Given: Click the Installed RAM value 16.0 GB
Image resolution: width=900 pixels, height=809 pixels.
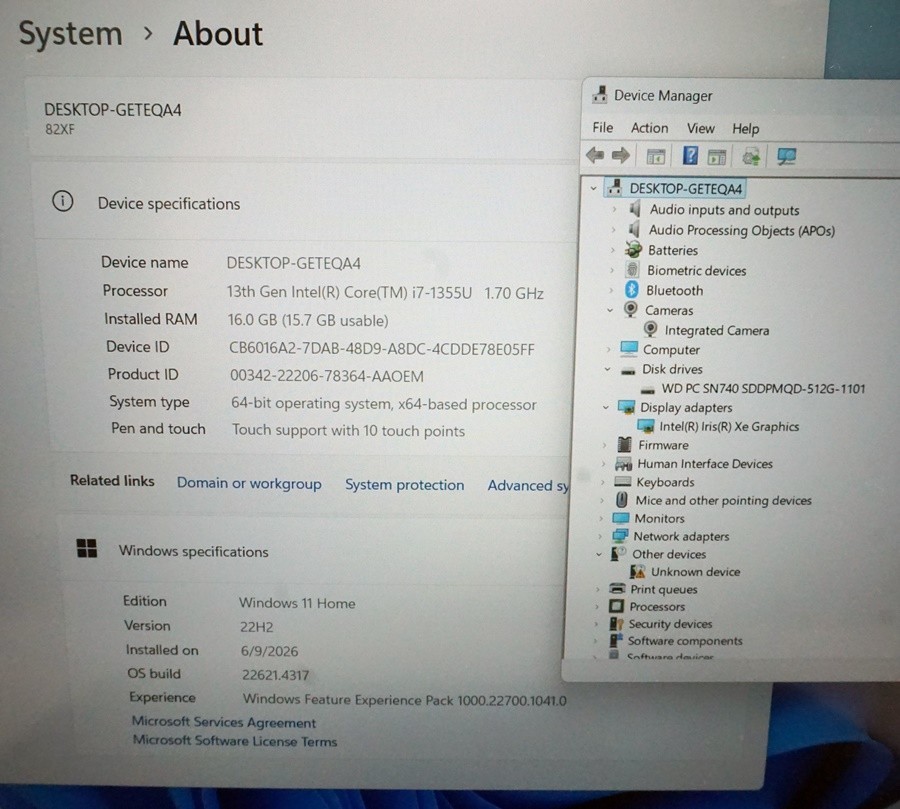Looking at the screenshot, I should [x=308, y=320].
